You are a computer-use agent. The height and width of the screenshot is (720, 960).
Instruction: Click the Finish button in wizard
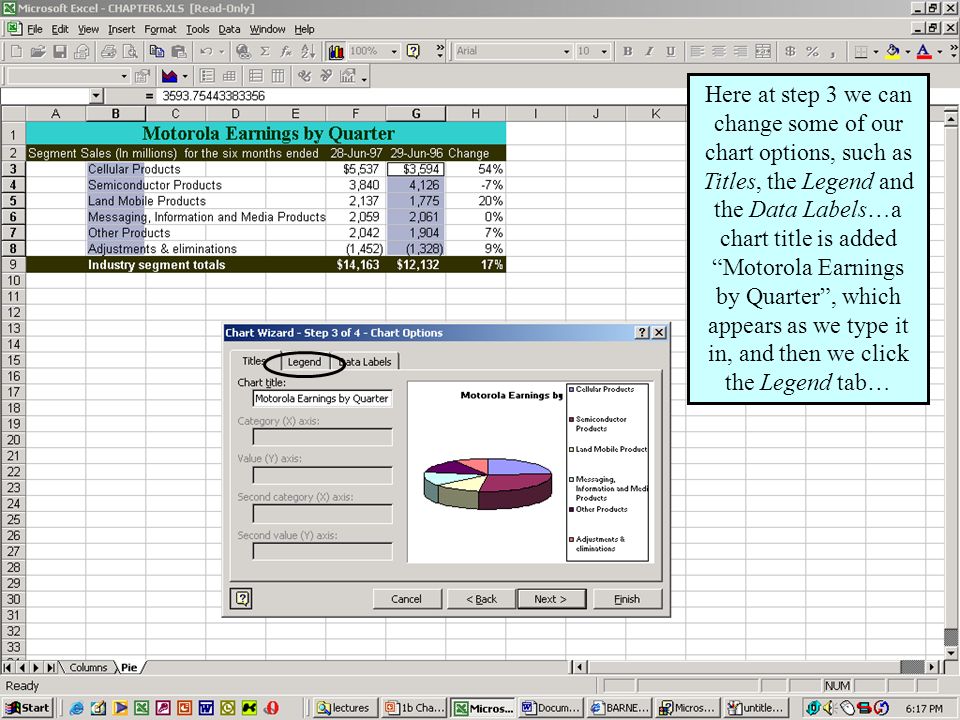tap(627, 599)
